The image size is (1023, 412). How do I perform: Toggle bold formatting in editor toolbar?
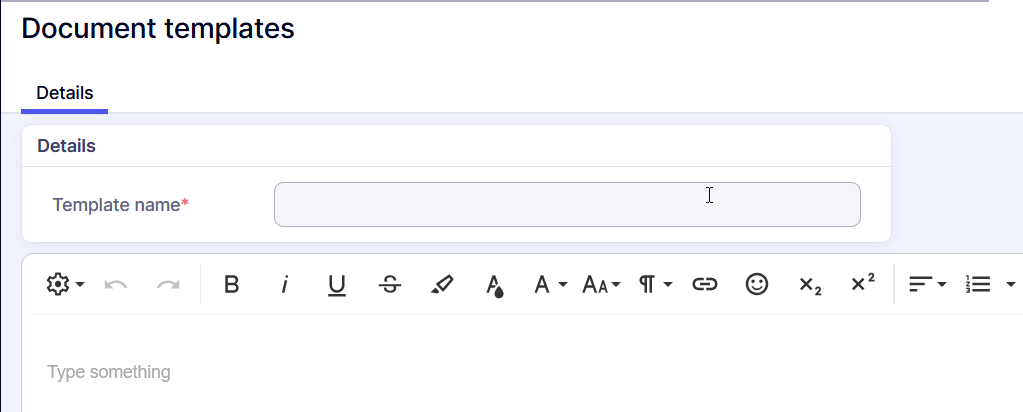click(232, 285)
